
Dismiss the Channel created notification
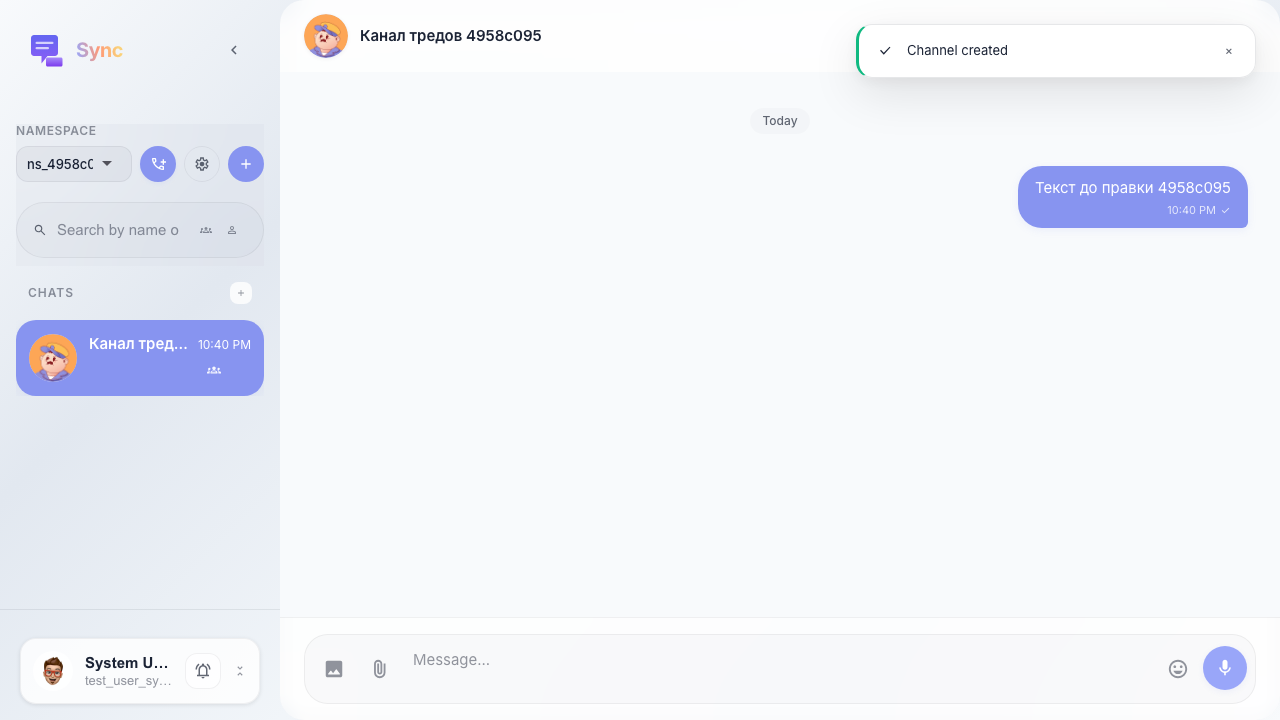coord(1229,51)
